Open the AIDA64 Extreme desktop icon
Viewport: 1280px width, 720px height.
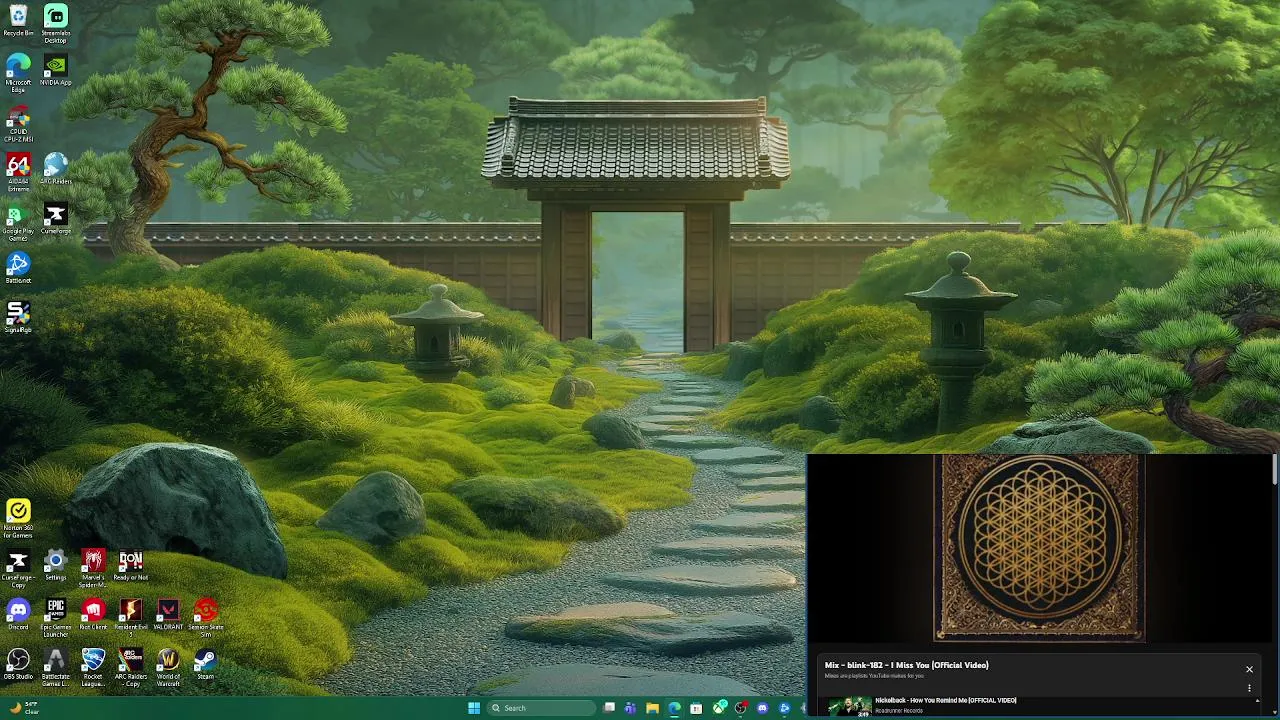[18, 173]
